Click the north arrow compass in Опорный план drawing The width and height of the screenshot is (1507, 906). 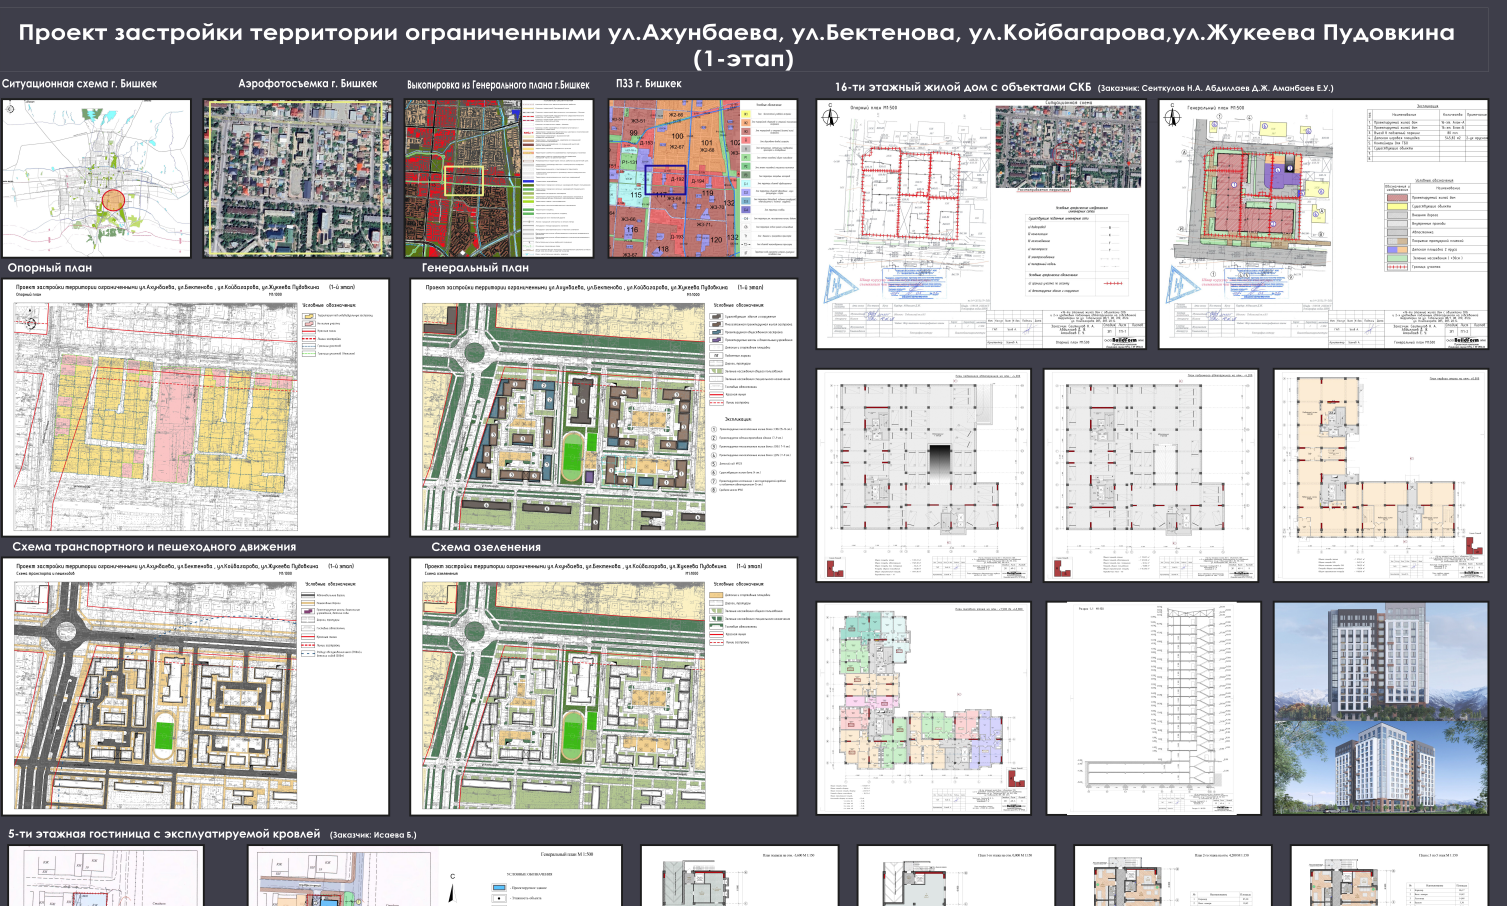click(x=31, y=322)
